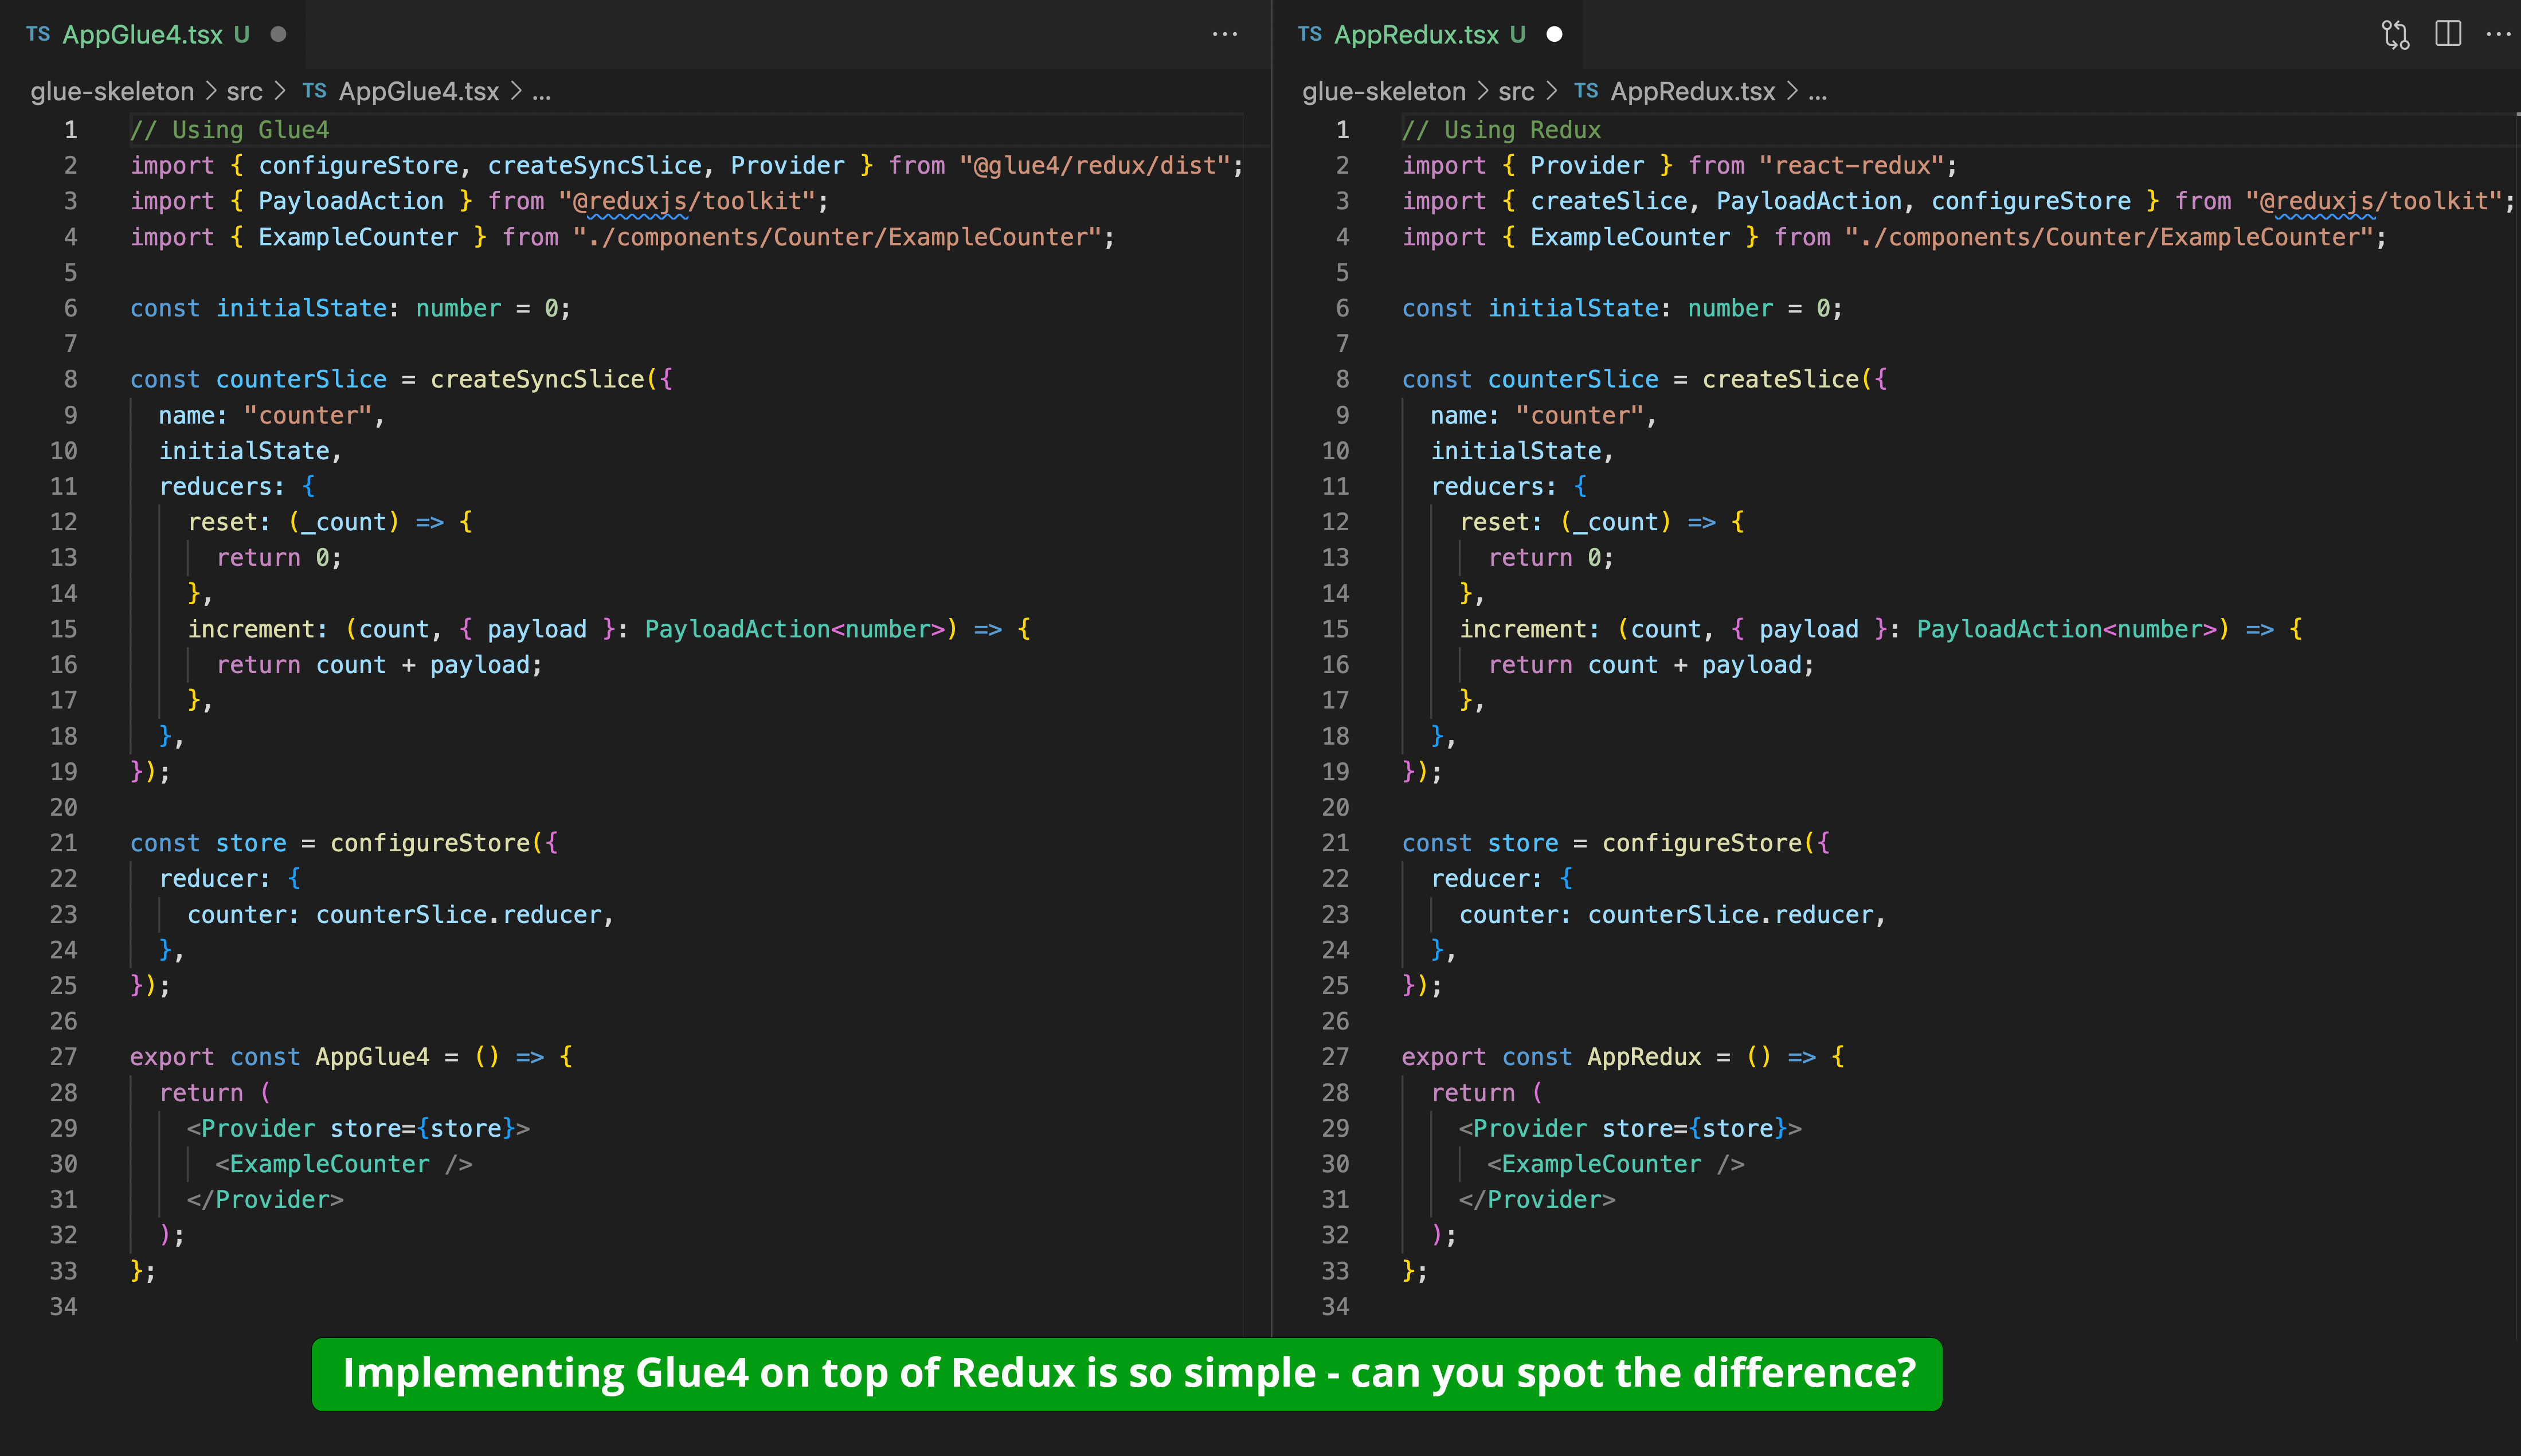2521x1456 pixels.
Task: Select glue-skeleton in the left breadcrumb
Action: (112, 91)
